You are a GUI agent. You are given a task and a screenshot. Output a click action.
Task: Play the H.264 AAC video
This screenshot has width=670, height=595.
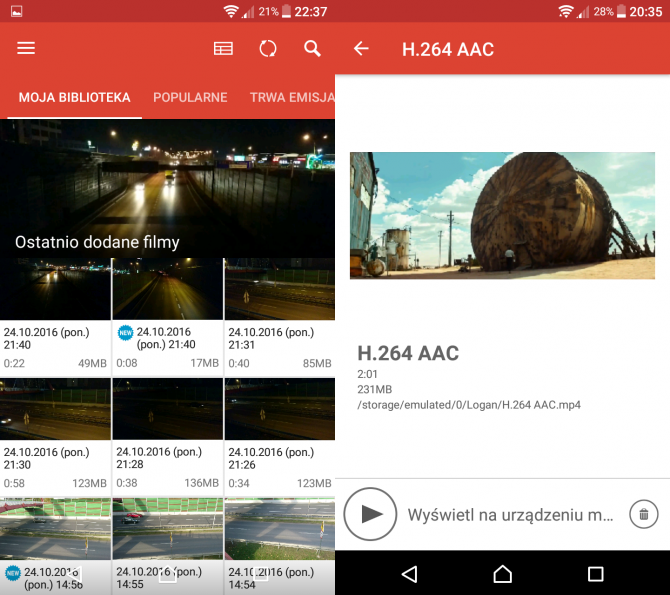coord(370,514)
